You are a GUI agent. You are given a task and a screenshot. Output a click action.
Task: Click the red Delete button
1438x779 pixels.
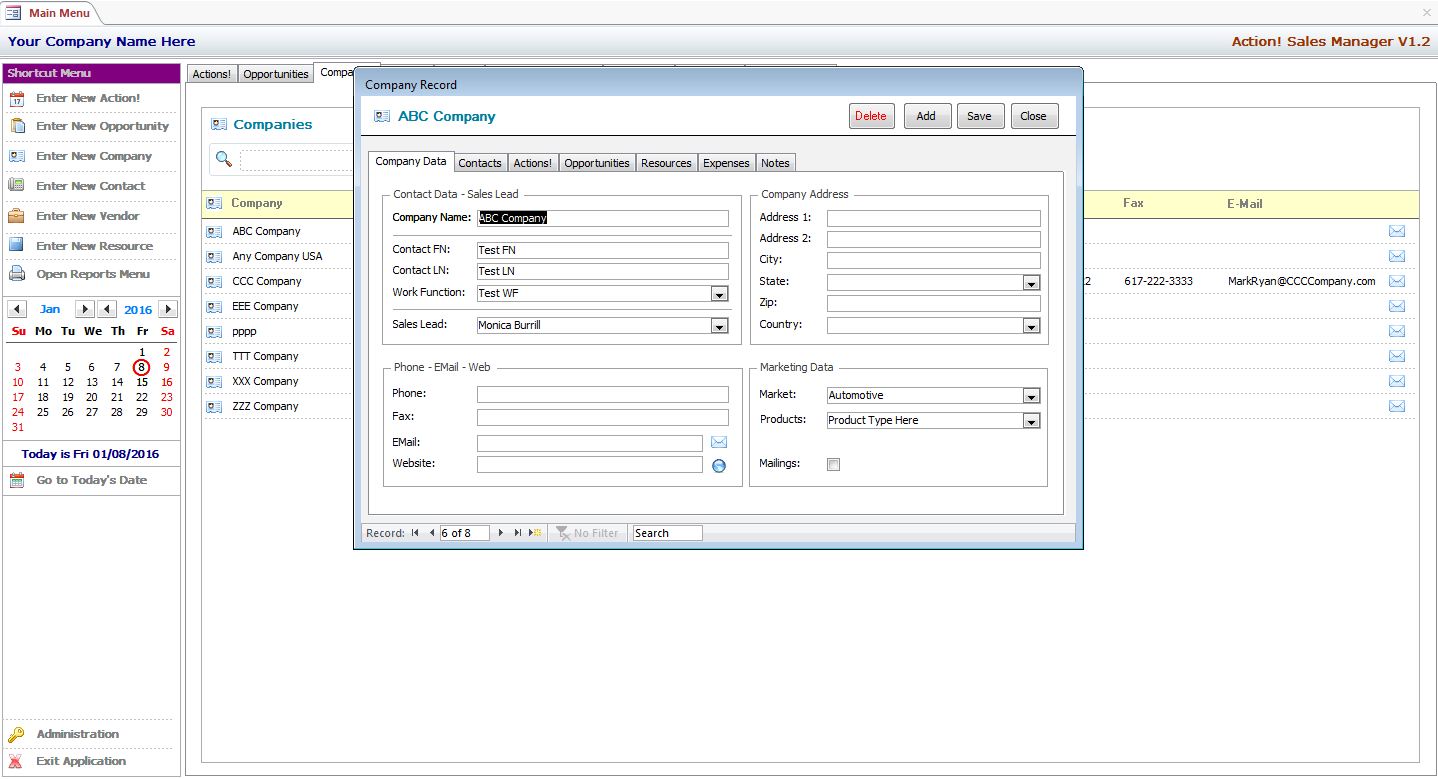pyautogui.click(x=871, y=116)
